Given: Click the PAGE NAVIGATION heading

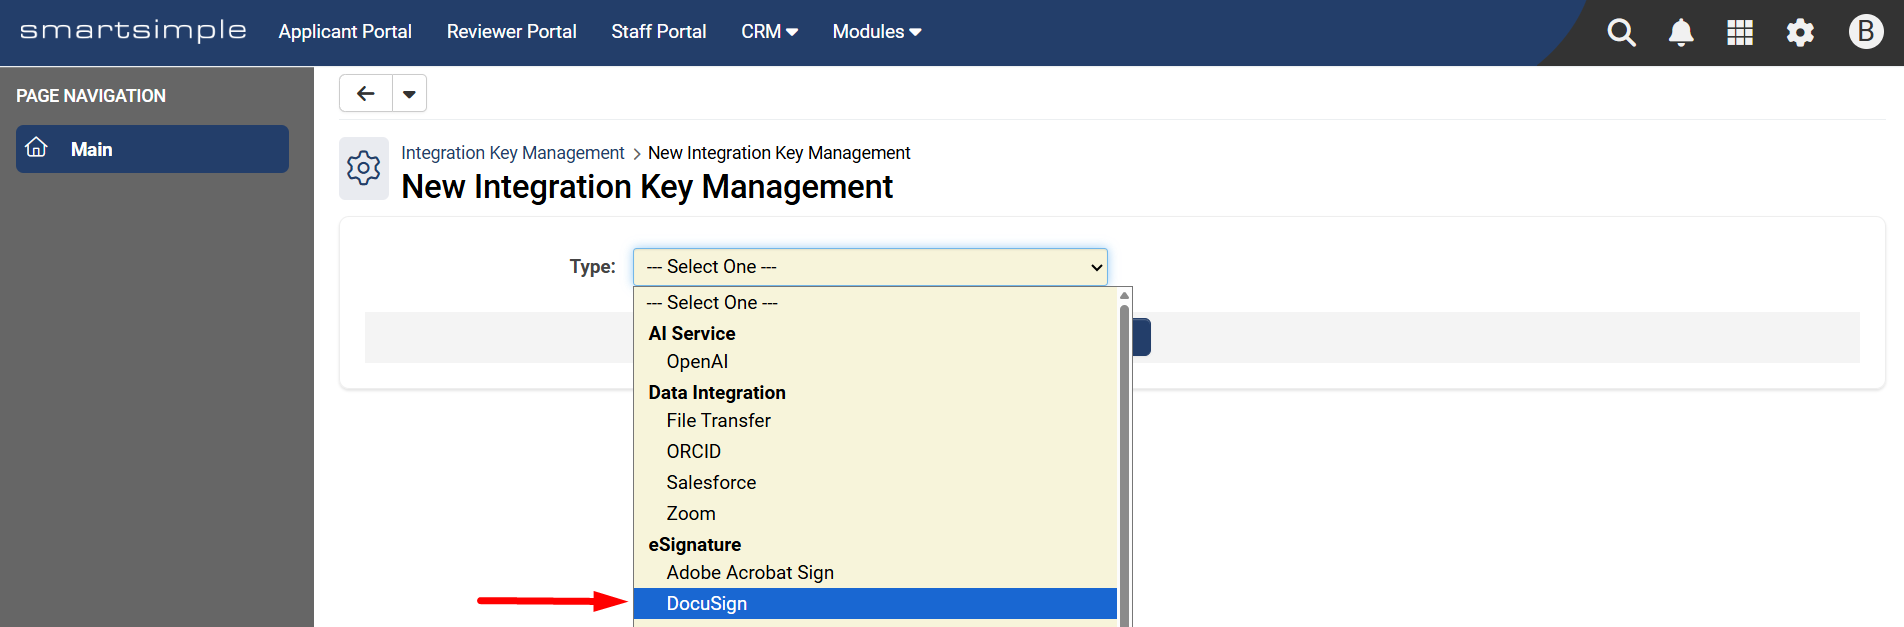Looking at the screenshot, I should click(x=91, y=96).
